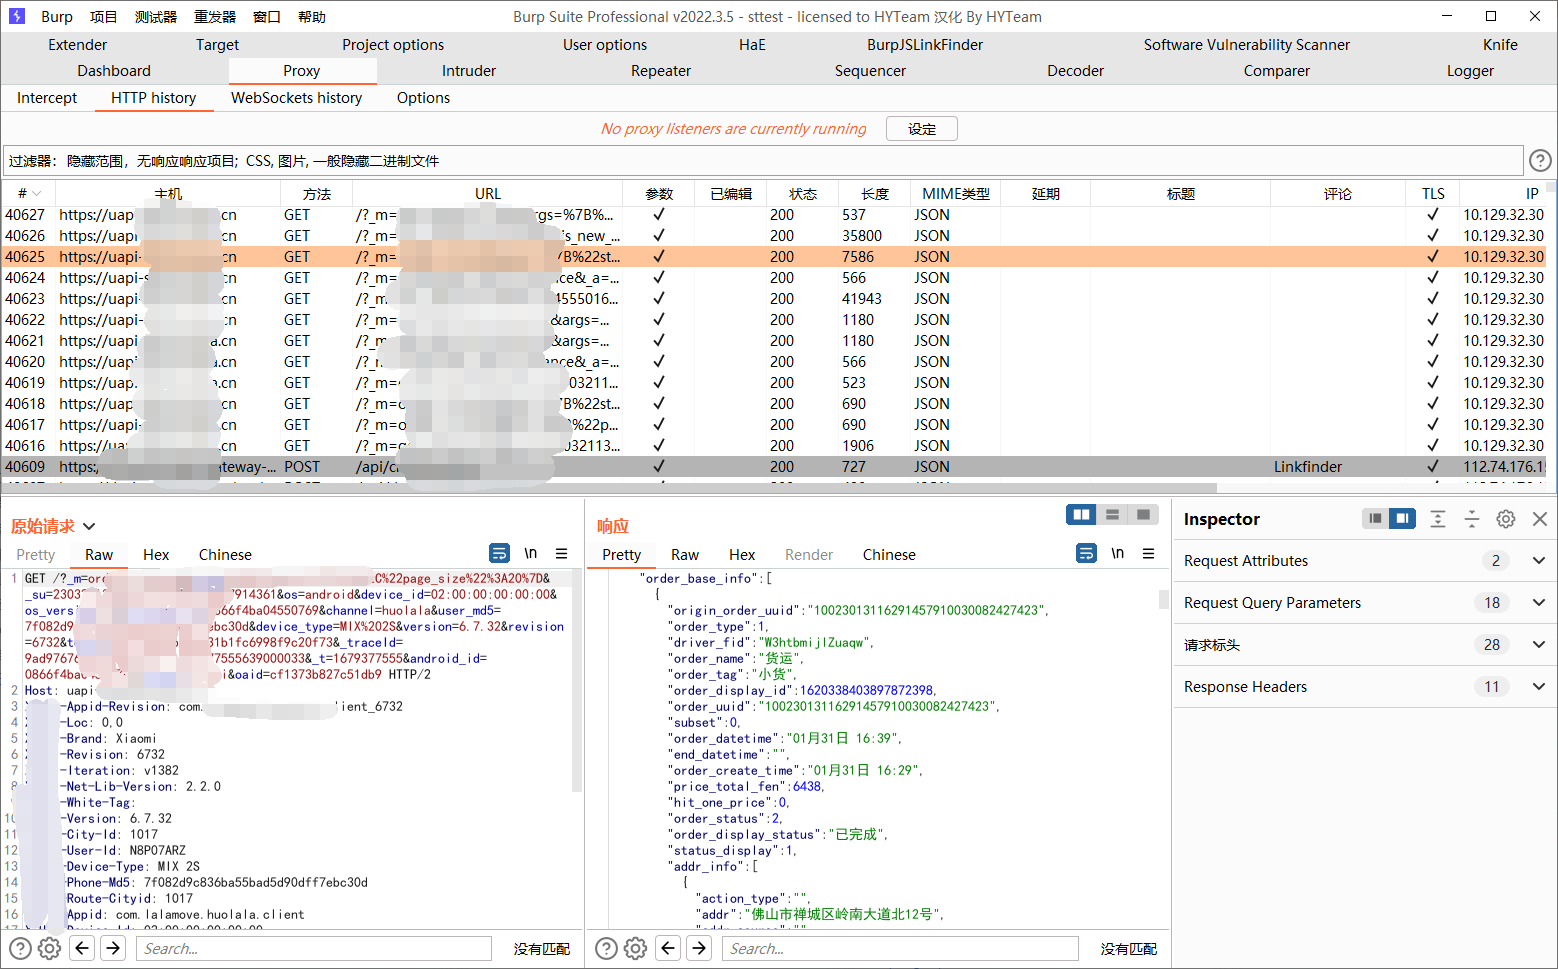Go to previous response search match
1558x969 pixels.
pos(669,948)
